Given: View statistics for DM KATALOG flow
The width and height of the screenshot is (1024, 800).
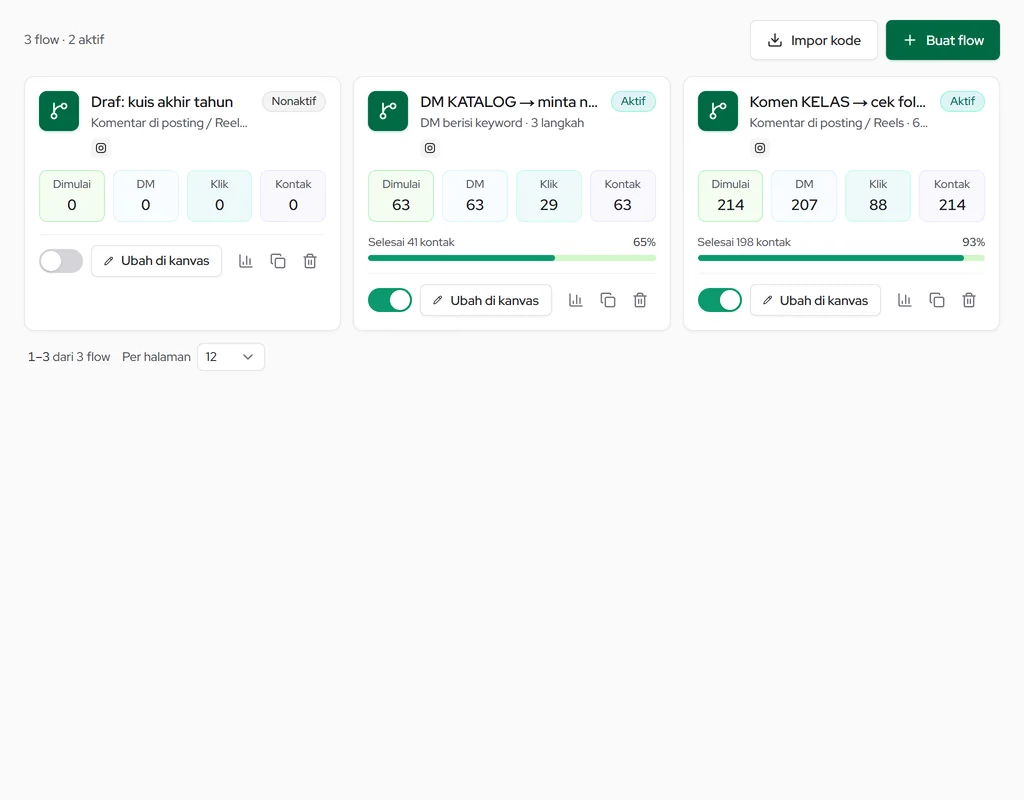Looking at the screenshot, I should pyautogui.click(x=575, y=300).
